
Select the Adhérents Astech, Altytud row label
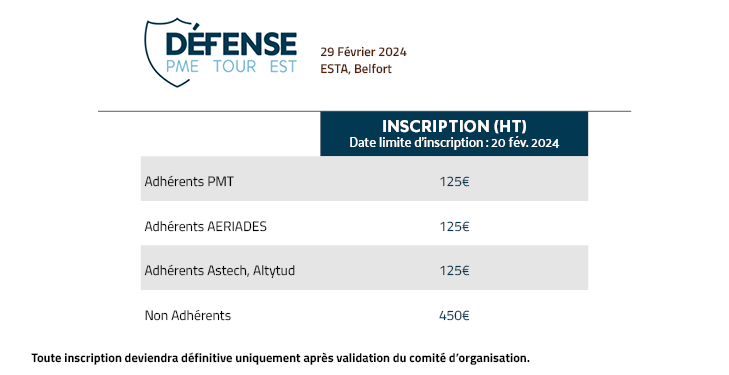point(219,270)
